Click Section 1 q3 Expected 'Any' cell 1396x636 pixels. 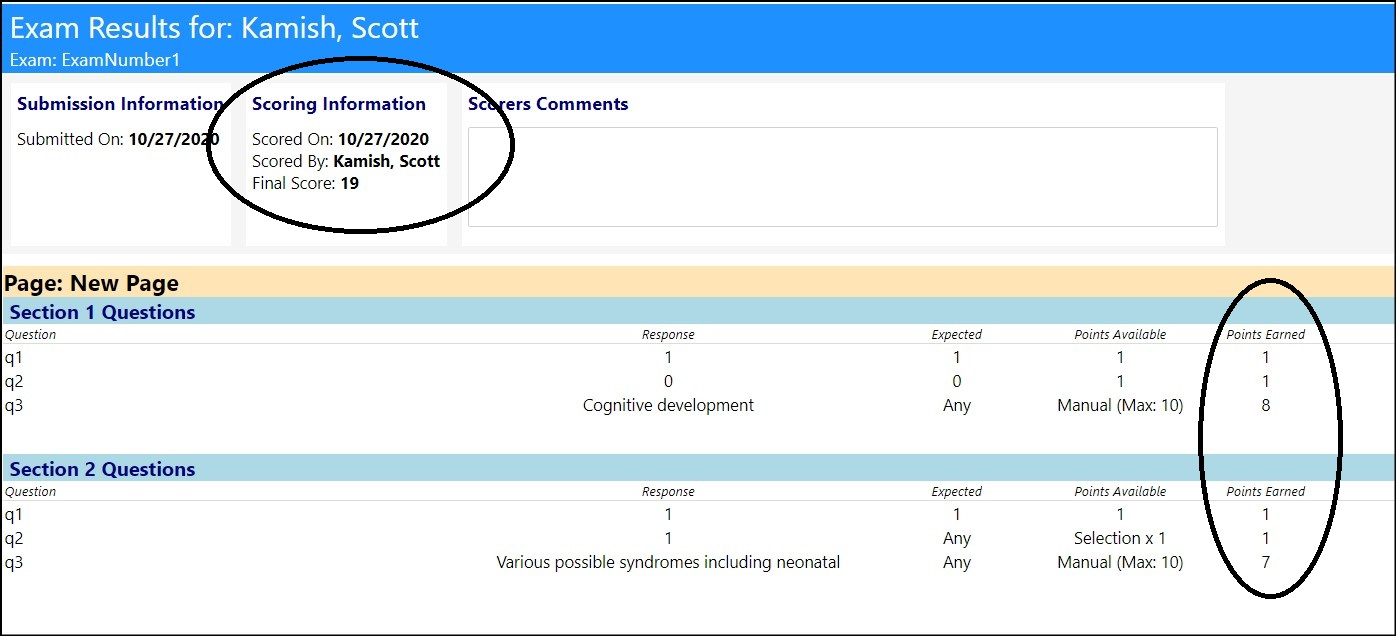pos(957,405)
